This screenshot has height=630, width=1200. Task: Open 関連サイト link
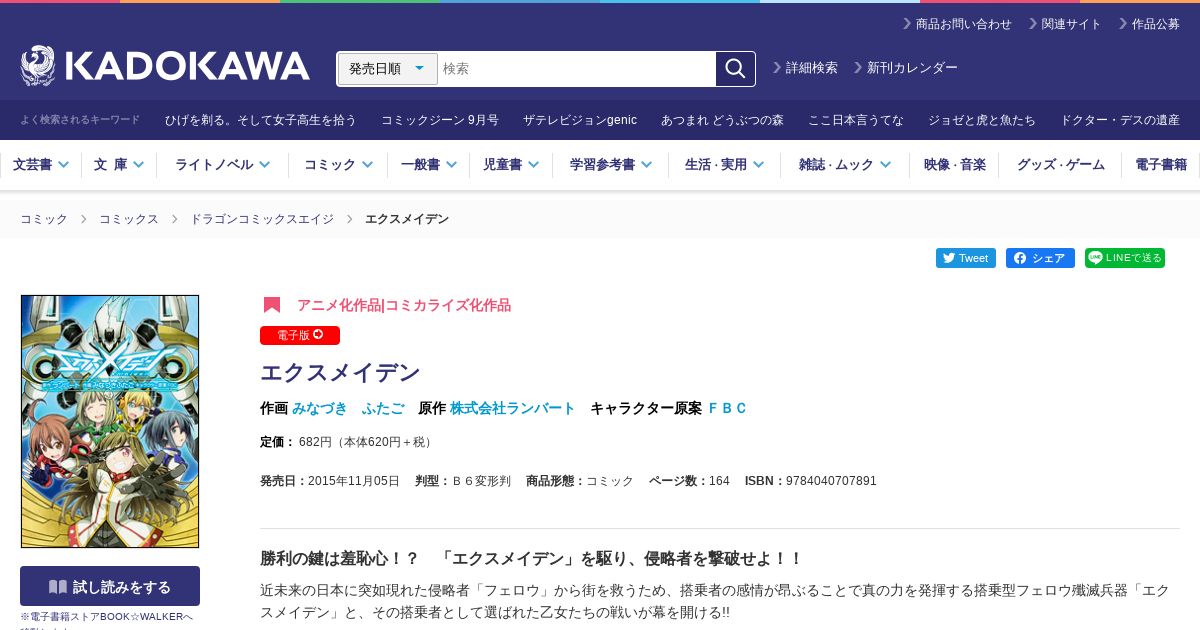(x=1064, y=24)
